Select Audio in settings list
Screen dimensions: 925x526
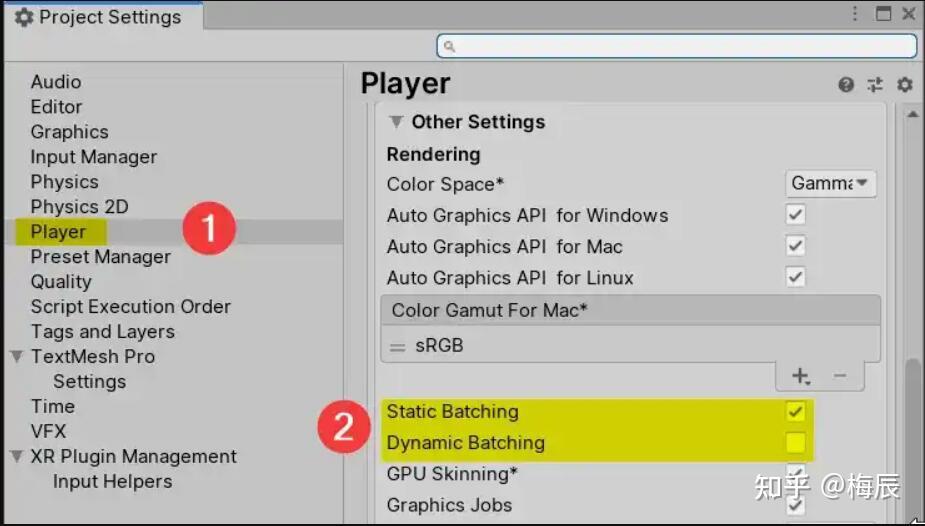tap(56, 82)
